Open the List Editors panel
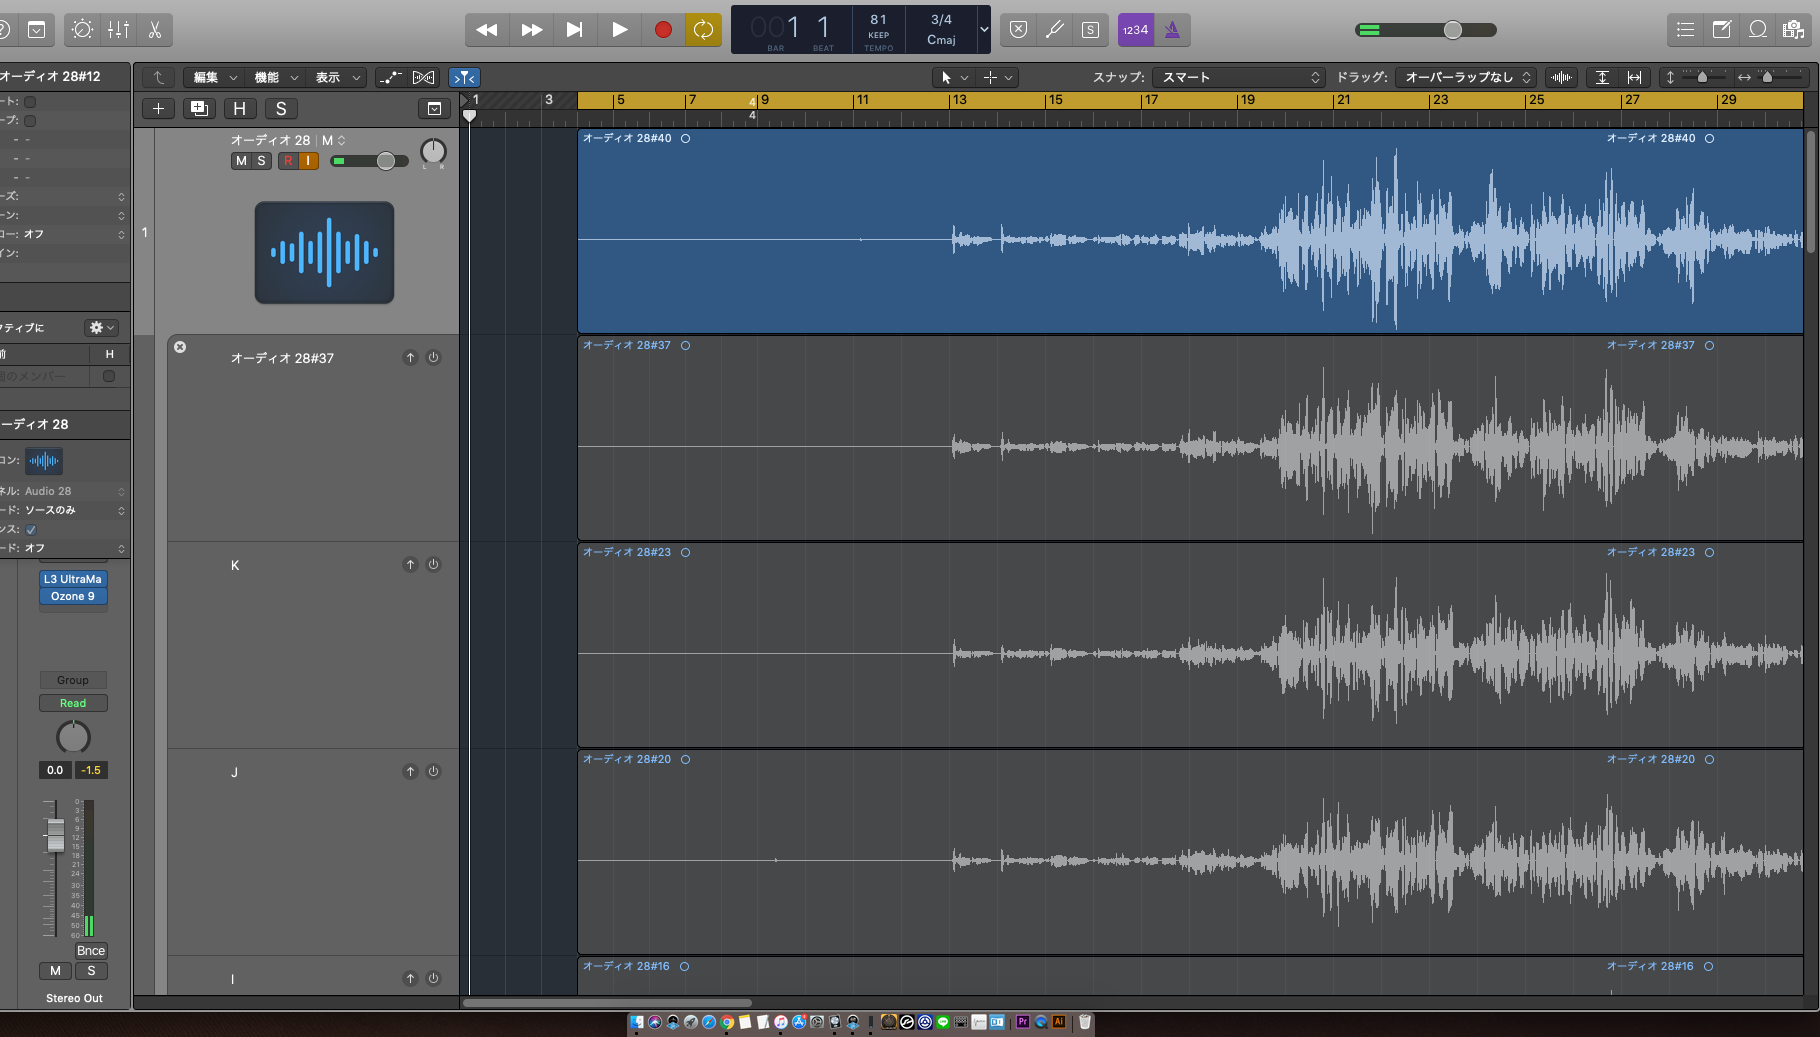This screenshot has width=1820, height=1037. (x=1685, y=30)
